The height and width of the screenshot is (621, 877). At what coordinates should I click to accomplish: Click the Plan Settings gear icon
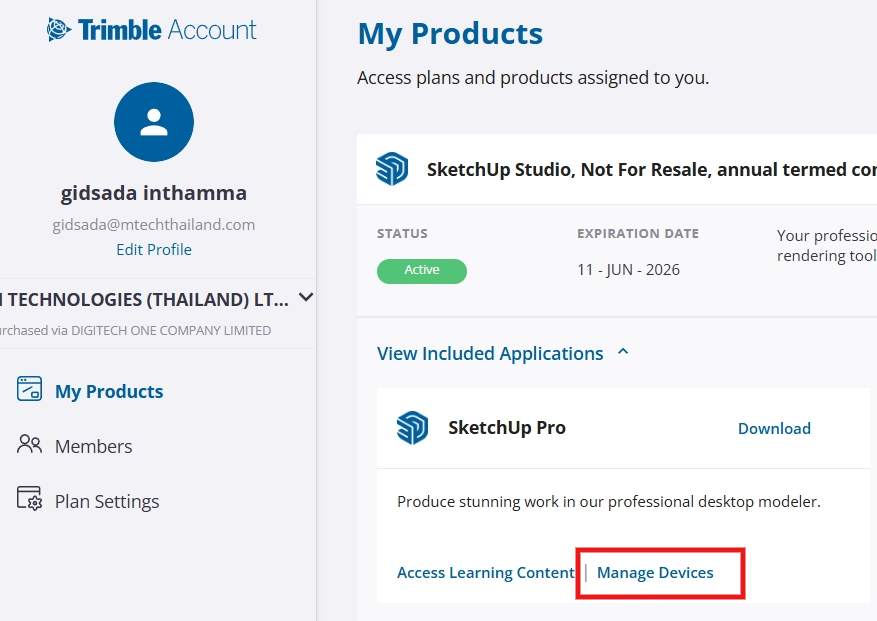pos(29,499)
